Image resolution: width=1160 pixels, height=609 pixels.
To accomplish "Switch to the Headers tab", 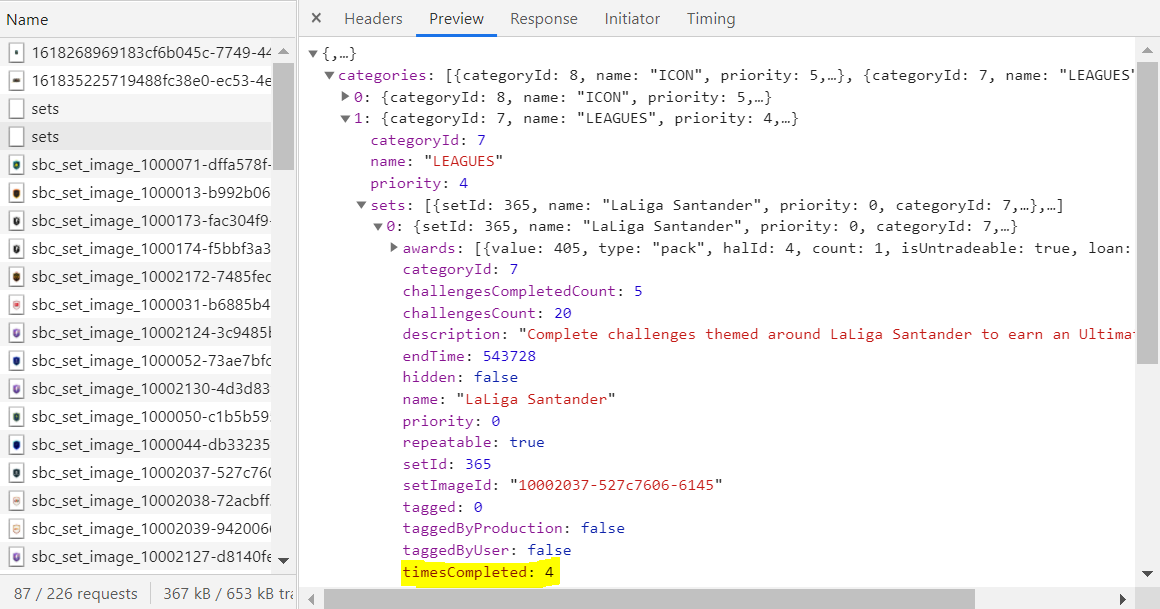I will [373, 18].
